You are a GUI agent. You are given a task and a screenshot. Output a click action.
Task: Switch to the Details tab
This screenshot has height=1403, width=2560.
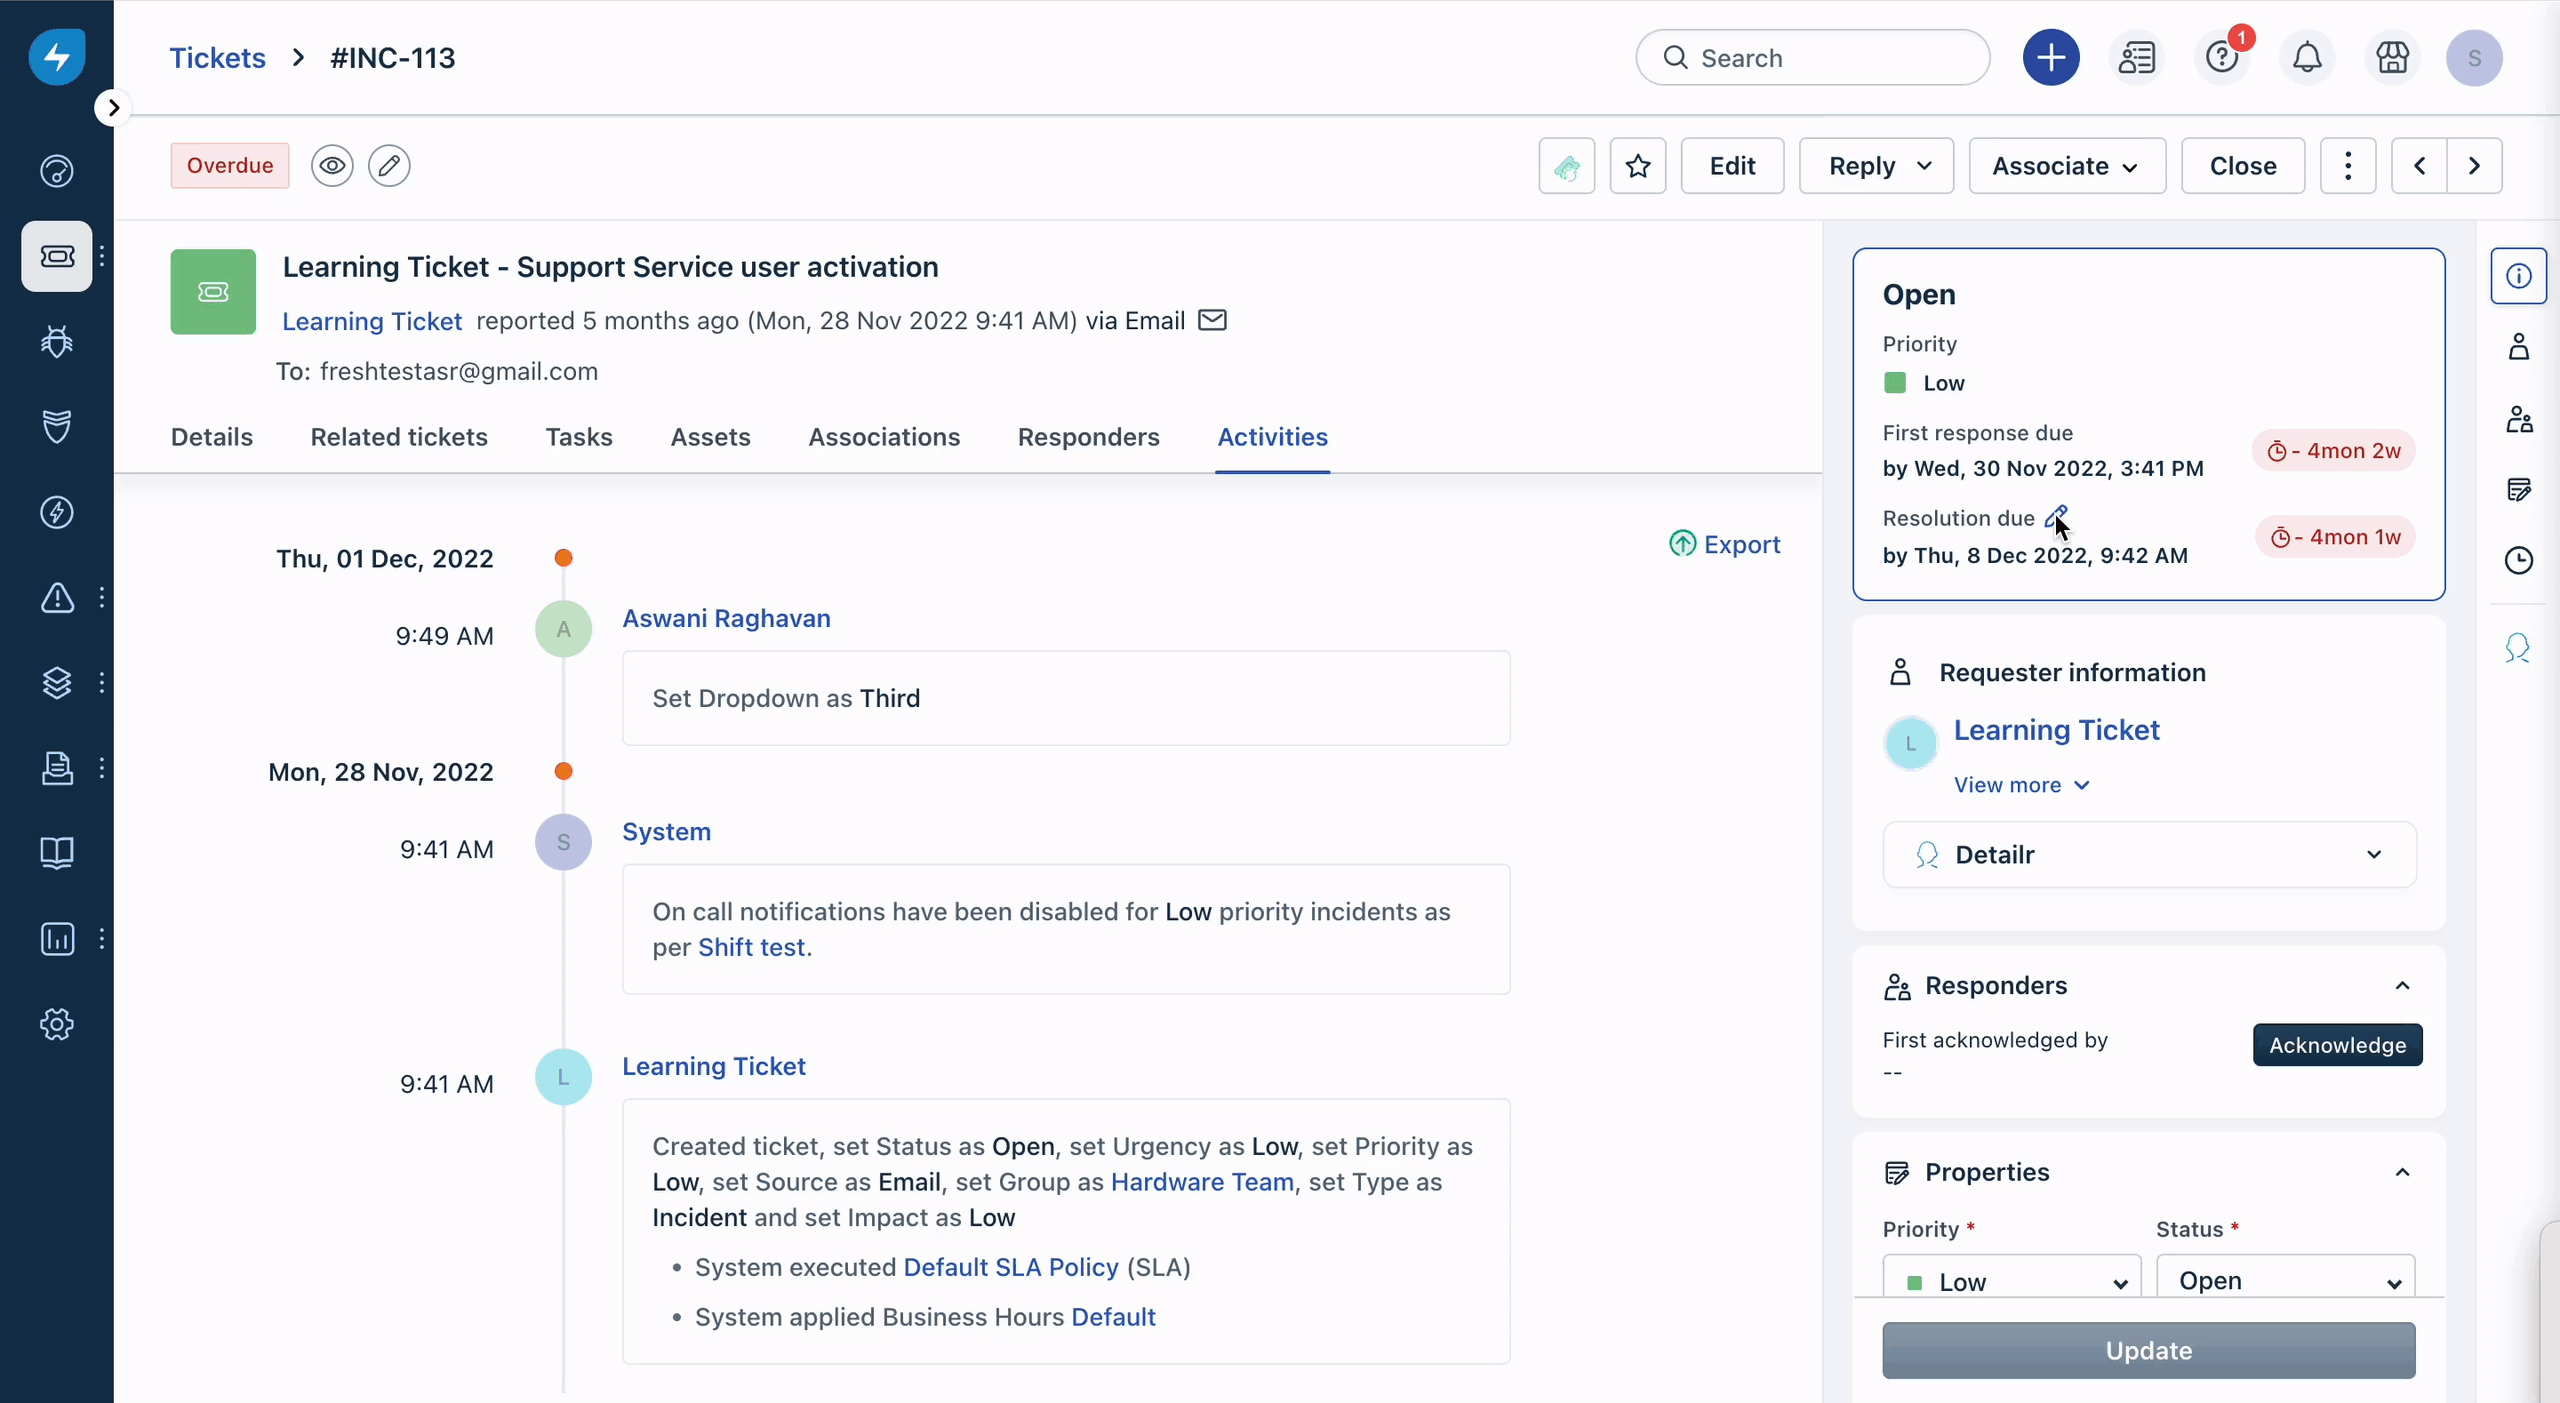211,437
